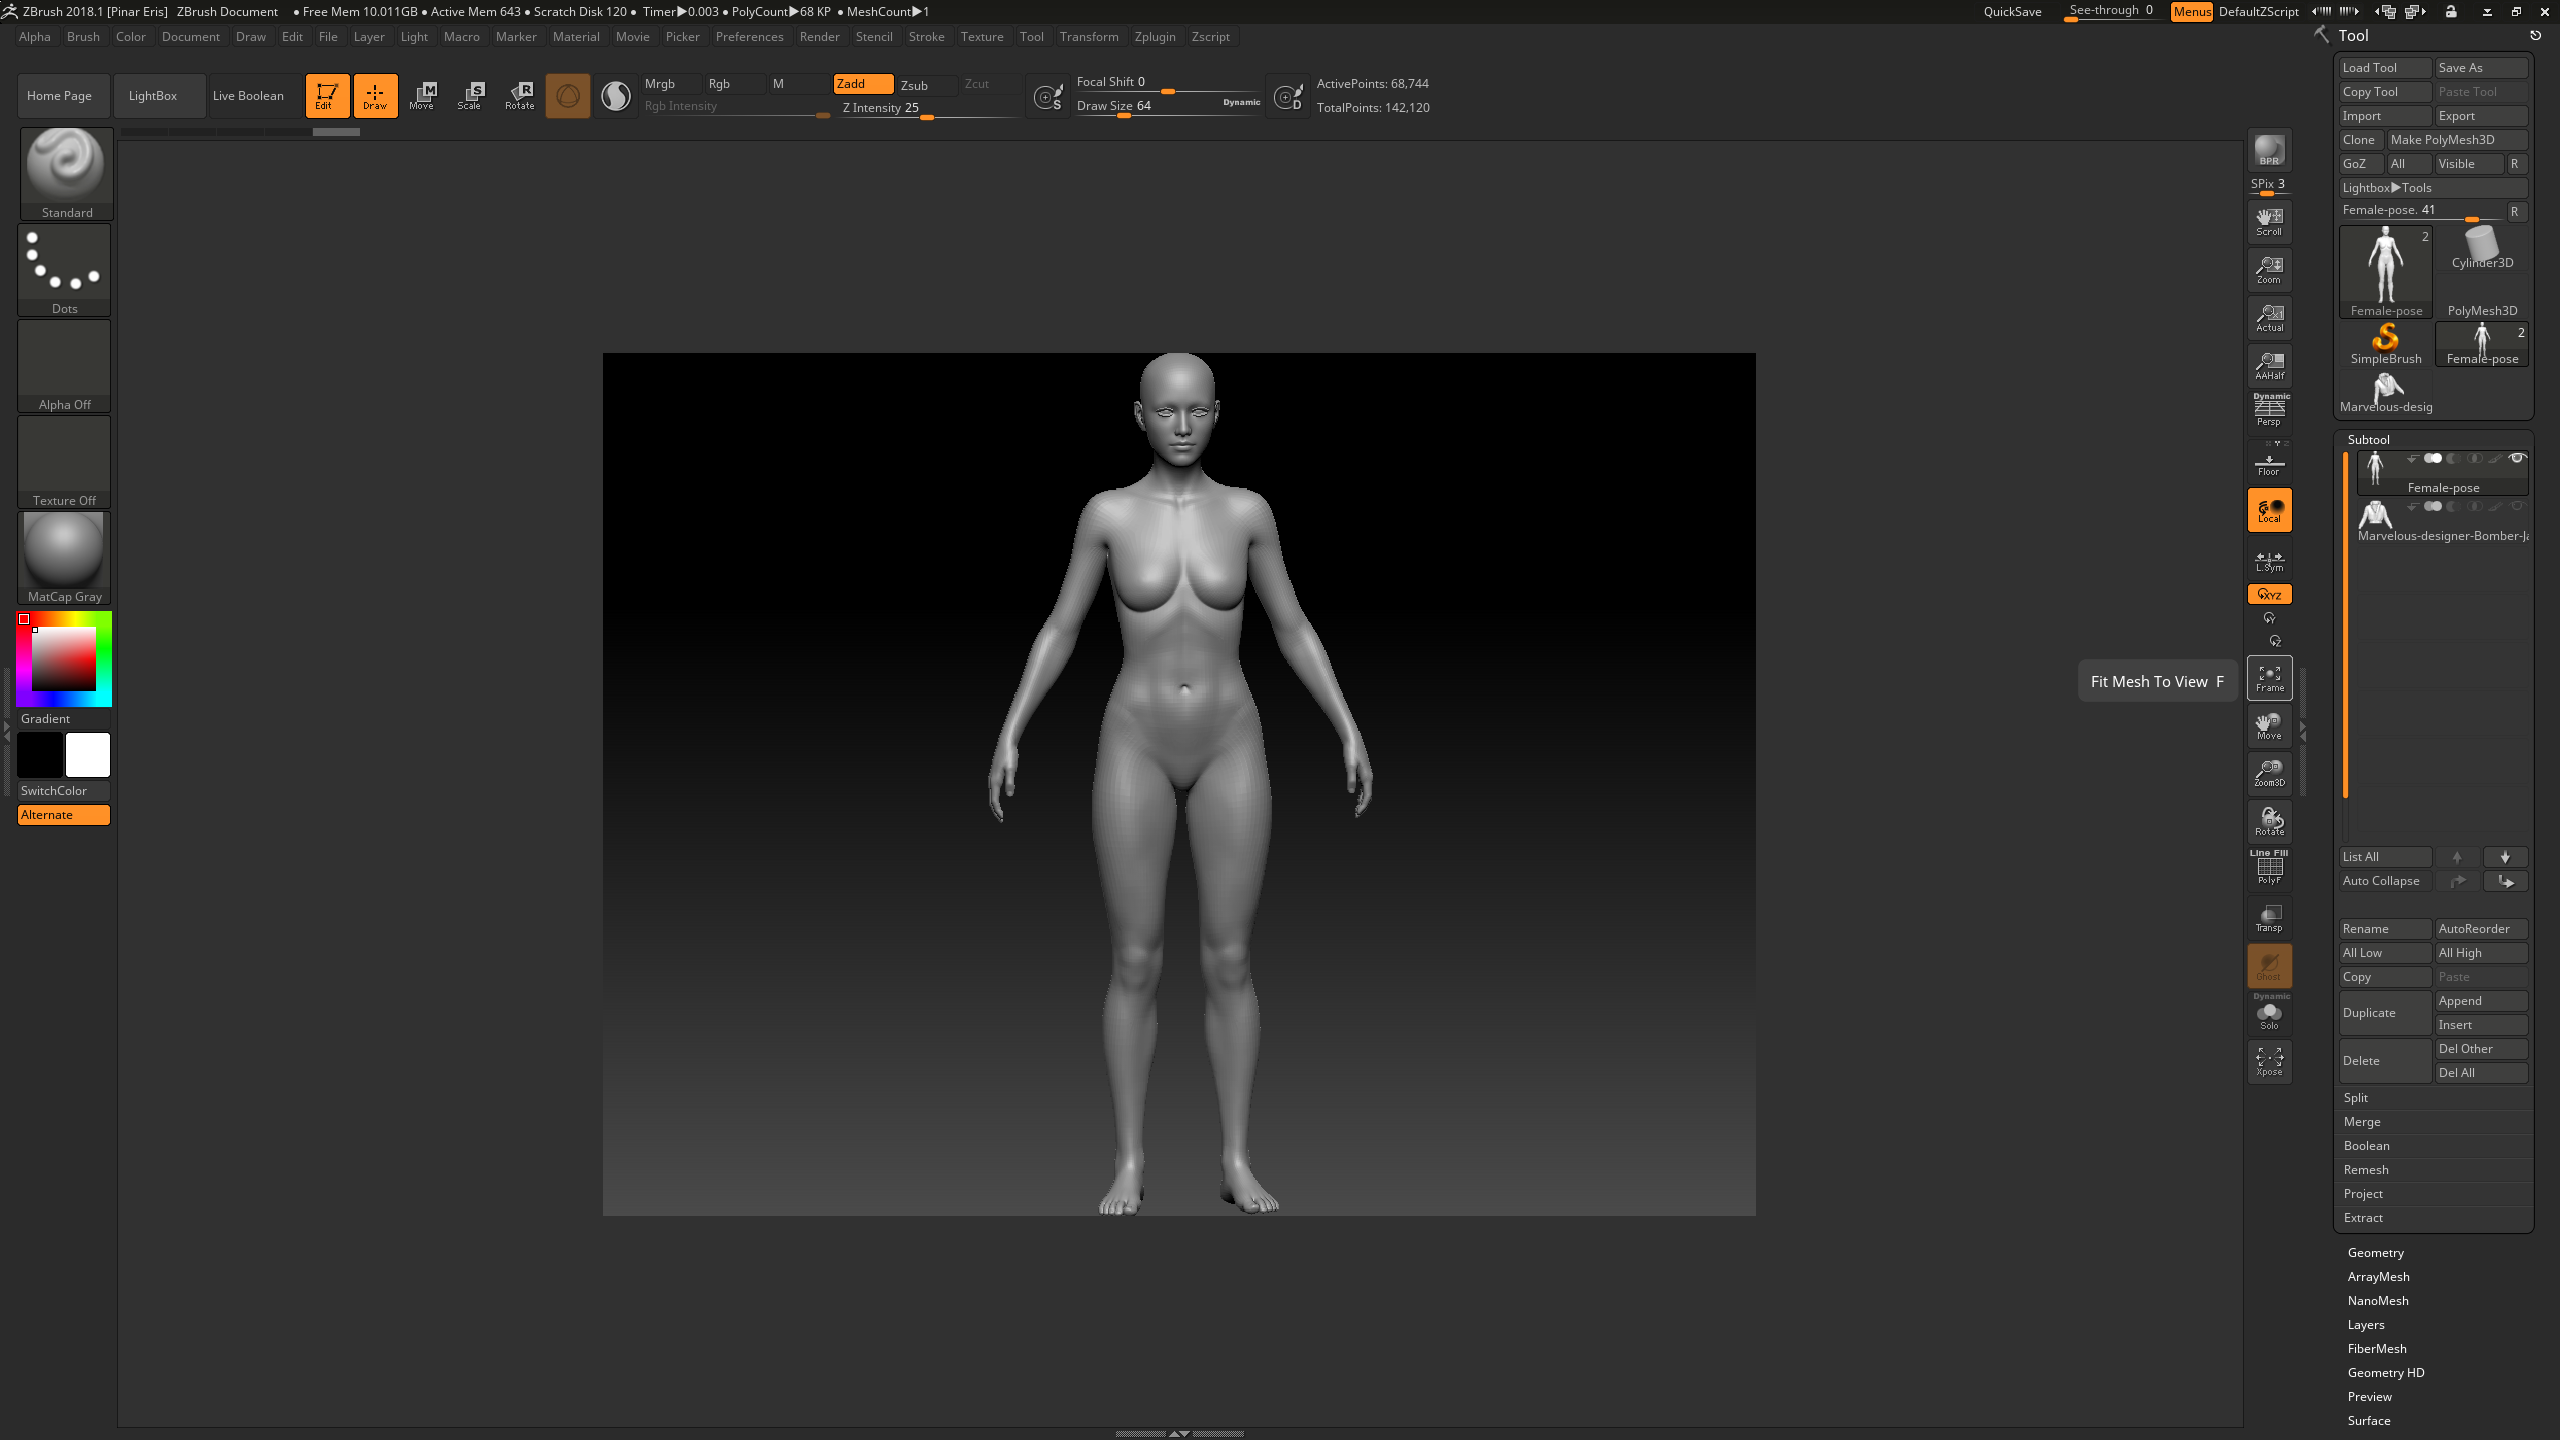Click the PolyF line fill icon
Viewport: 2560px width, 1440px height.
coord(2269,868)
